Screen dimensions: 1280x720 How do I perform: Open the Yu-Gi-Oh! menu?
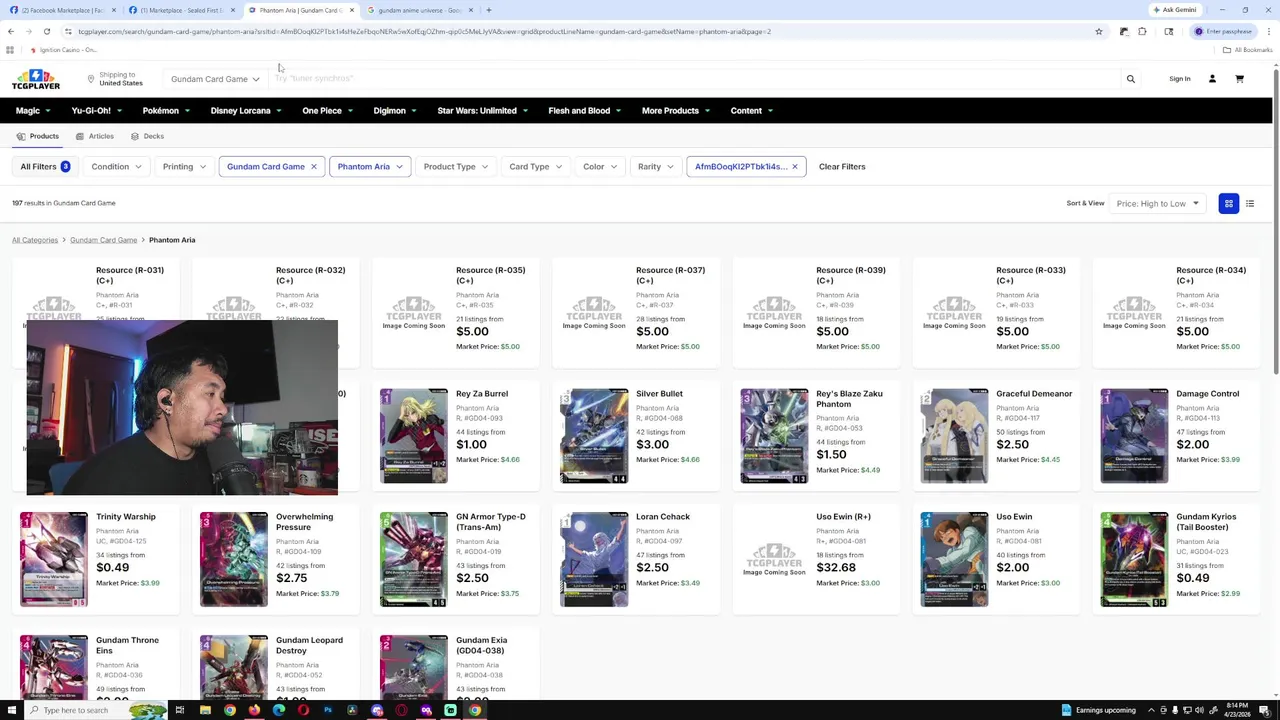point(97,111)
